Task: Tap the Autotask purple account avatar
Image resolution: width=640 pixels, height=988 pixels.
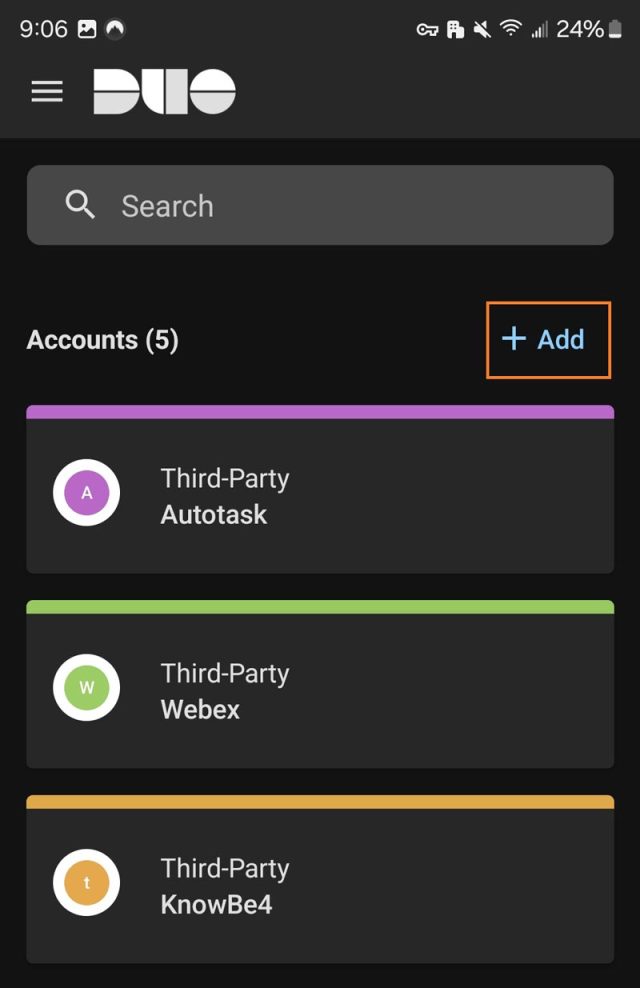Action: coord(86,492)
